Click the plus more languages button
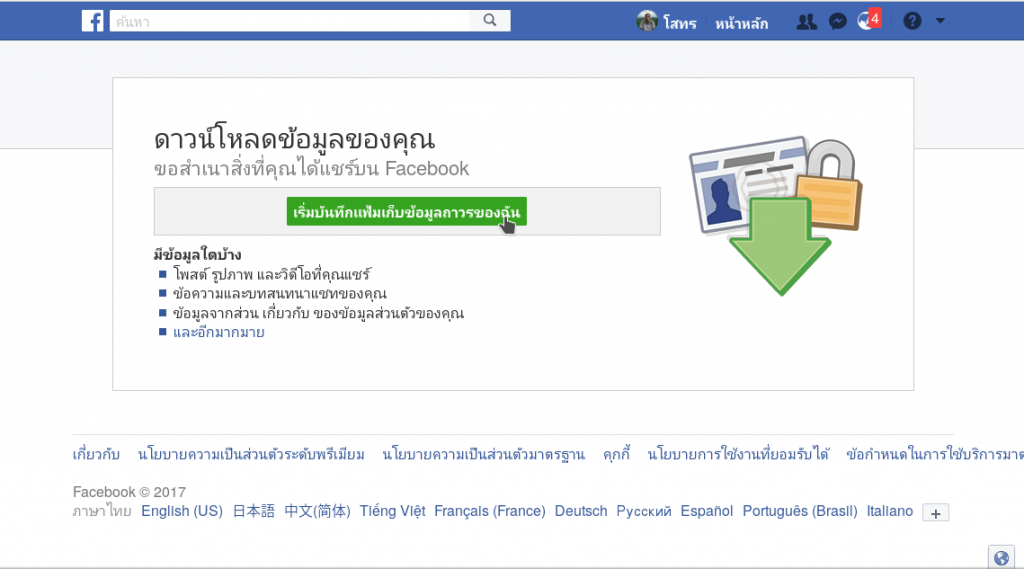The image size is (1024, 569). click(x=935, y=513)
